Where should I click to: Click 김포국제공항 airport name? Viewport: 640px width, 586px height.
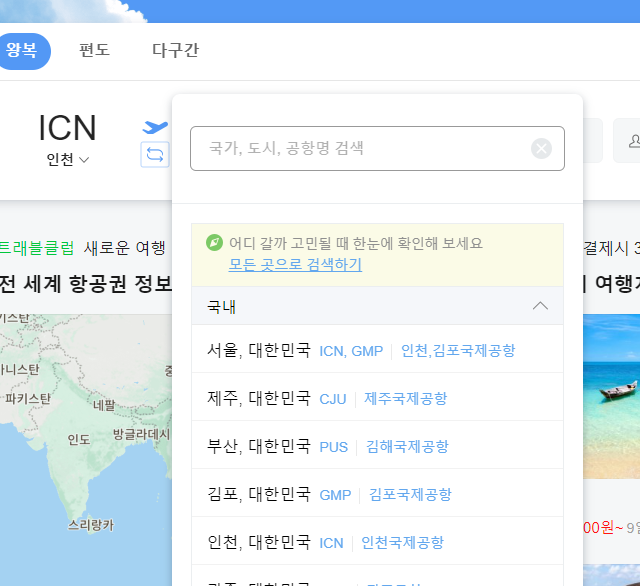click(410, 494)
